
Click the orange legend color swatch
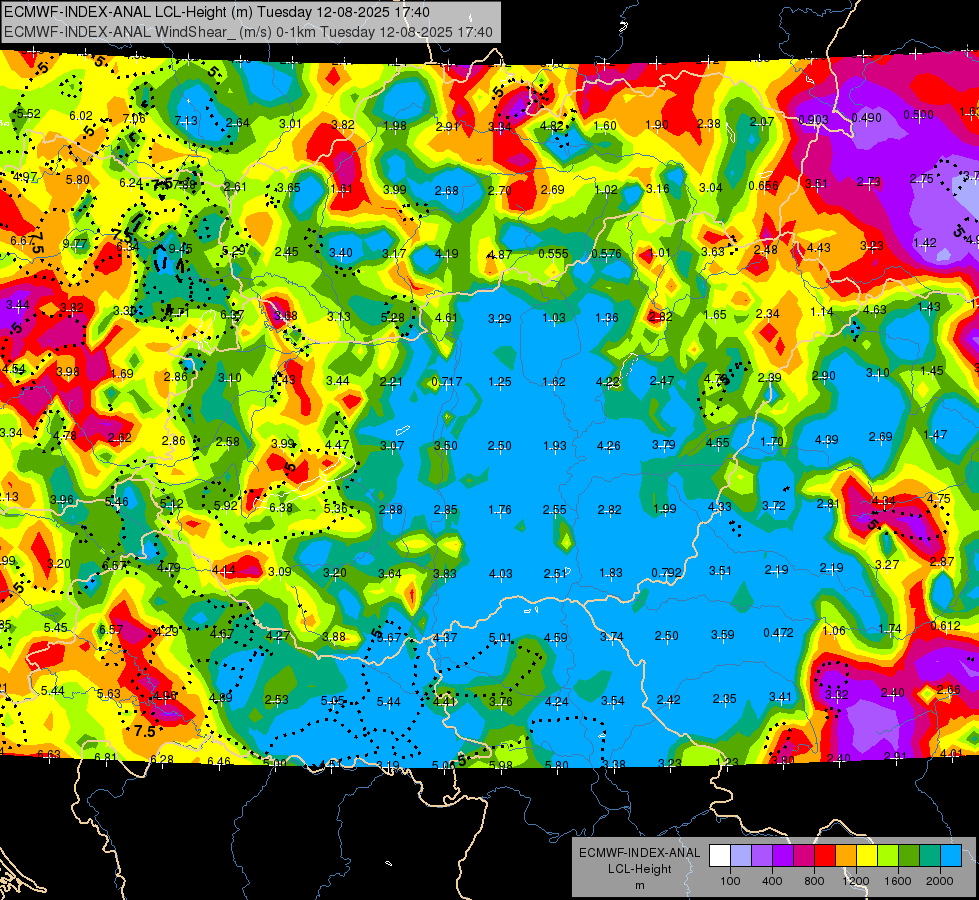tap(846, 856)
